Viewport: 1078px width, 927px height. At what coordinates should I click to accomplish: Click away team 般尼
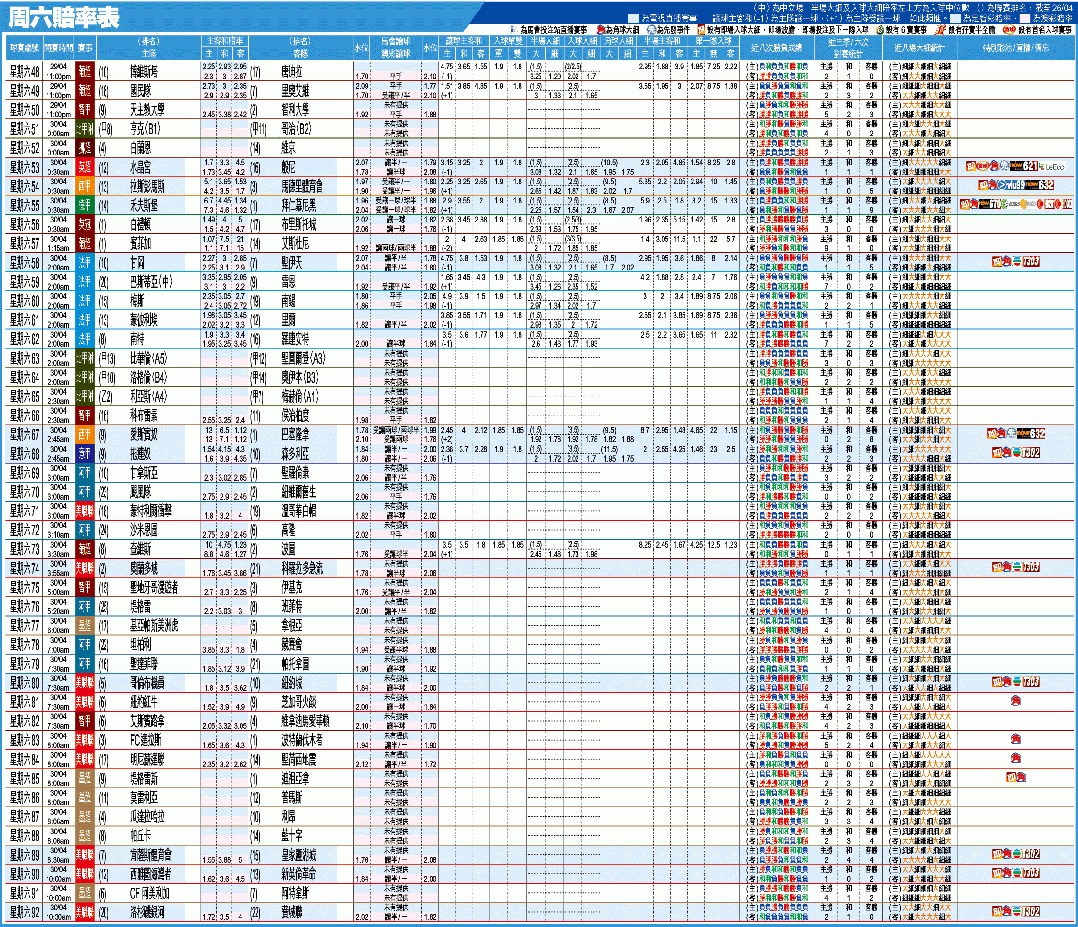coord(288,167)
